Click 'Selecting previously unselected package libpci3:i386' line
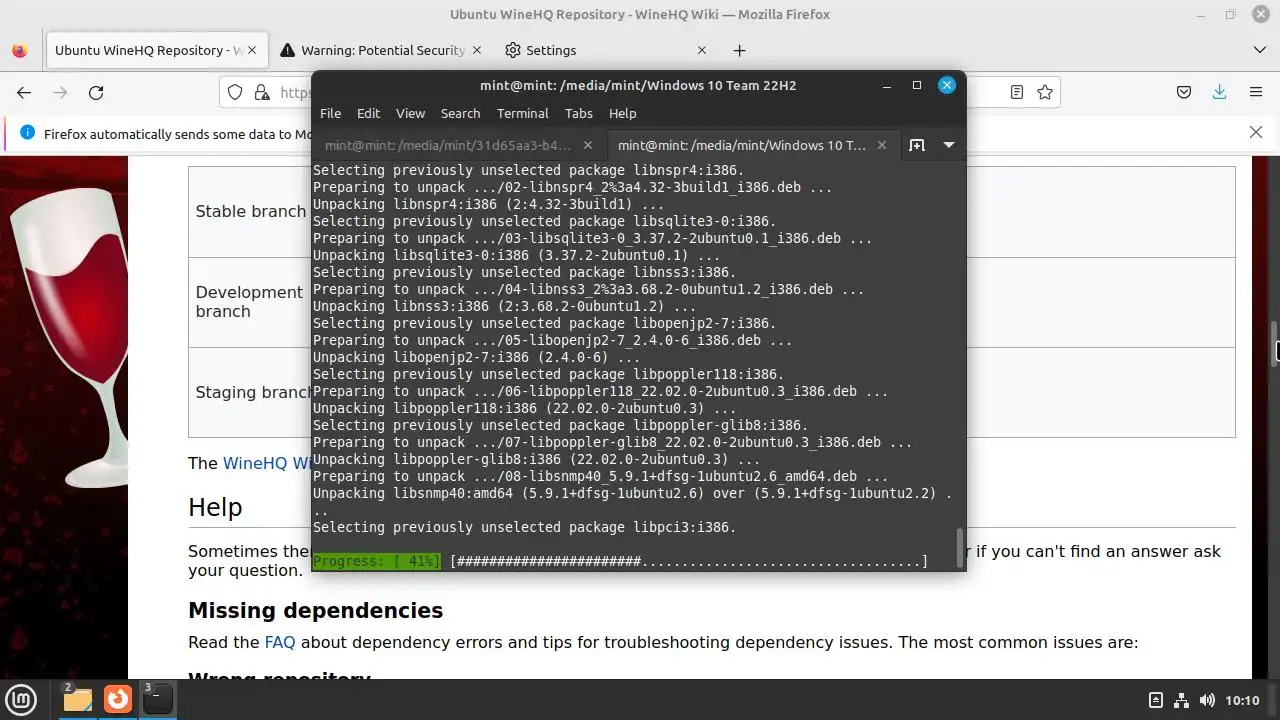This screenshot has width=1280, height=720. click(x=524, y=527)
